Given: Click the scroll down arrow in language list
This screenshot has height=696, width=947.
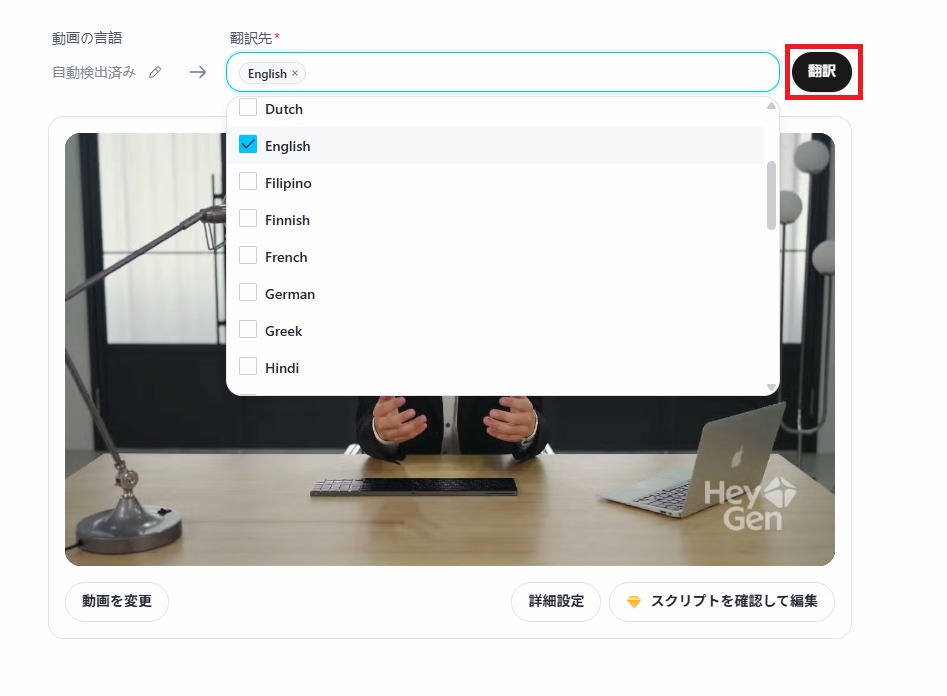Looking at the screenshot, I should click(x=771, y=387).
